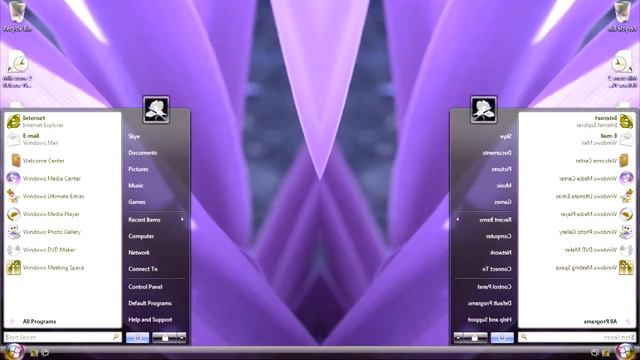Click magnifier icon in the non-mirrored Start Search box
Image resolution: width=640 pixels, height=360 pixels.
click(x=116, y=337)
